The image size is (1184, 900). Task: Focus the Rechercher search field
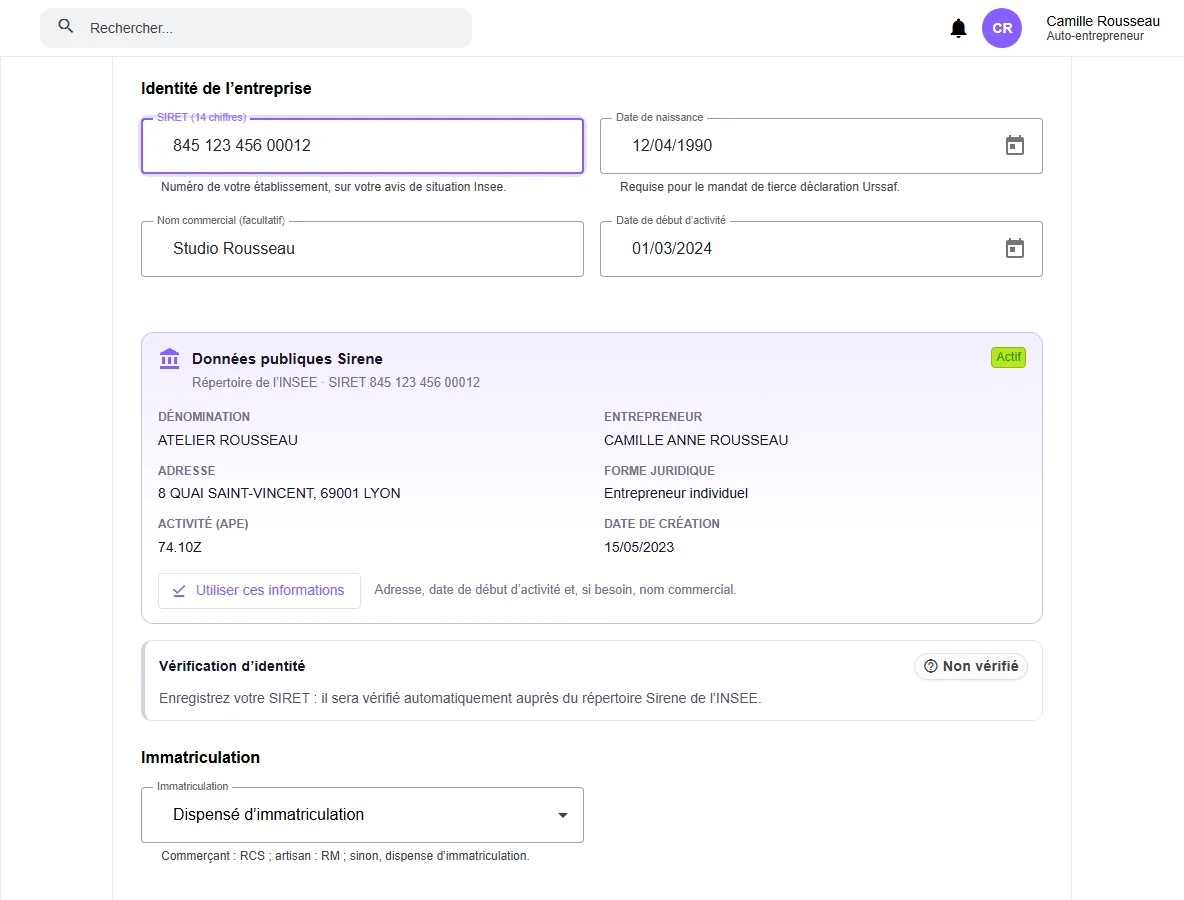pyautogui.click(x=256, y=28)
